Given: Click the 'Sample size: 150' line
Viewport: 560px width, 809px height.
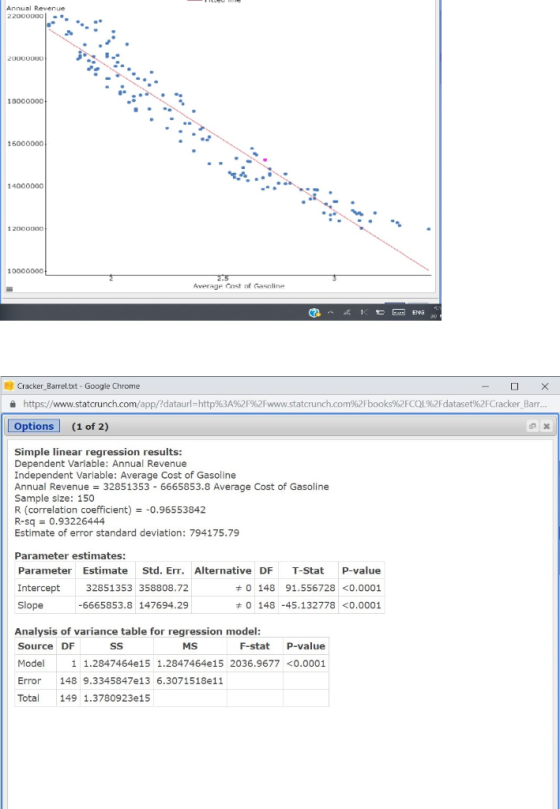Looking at the screenshot, I should point(54,498).
